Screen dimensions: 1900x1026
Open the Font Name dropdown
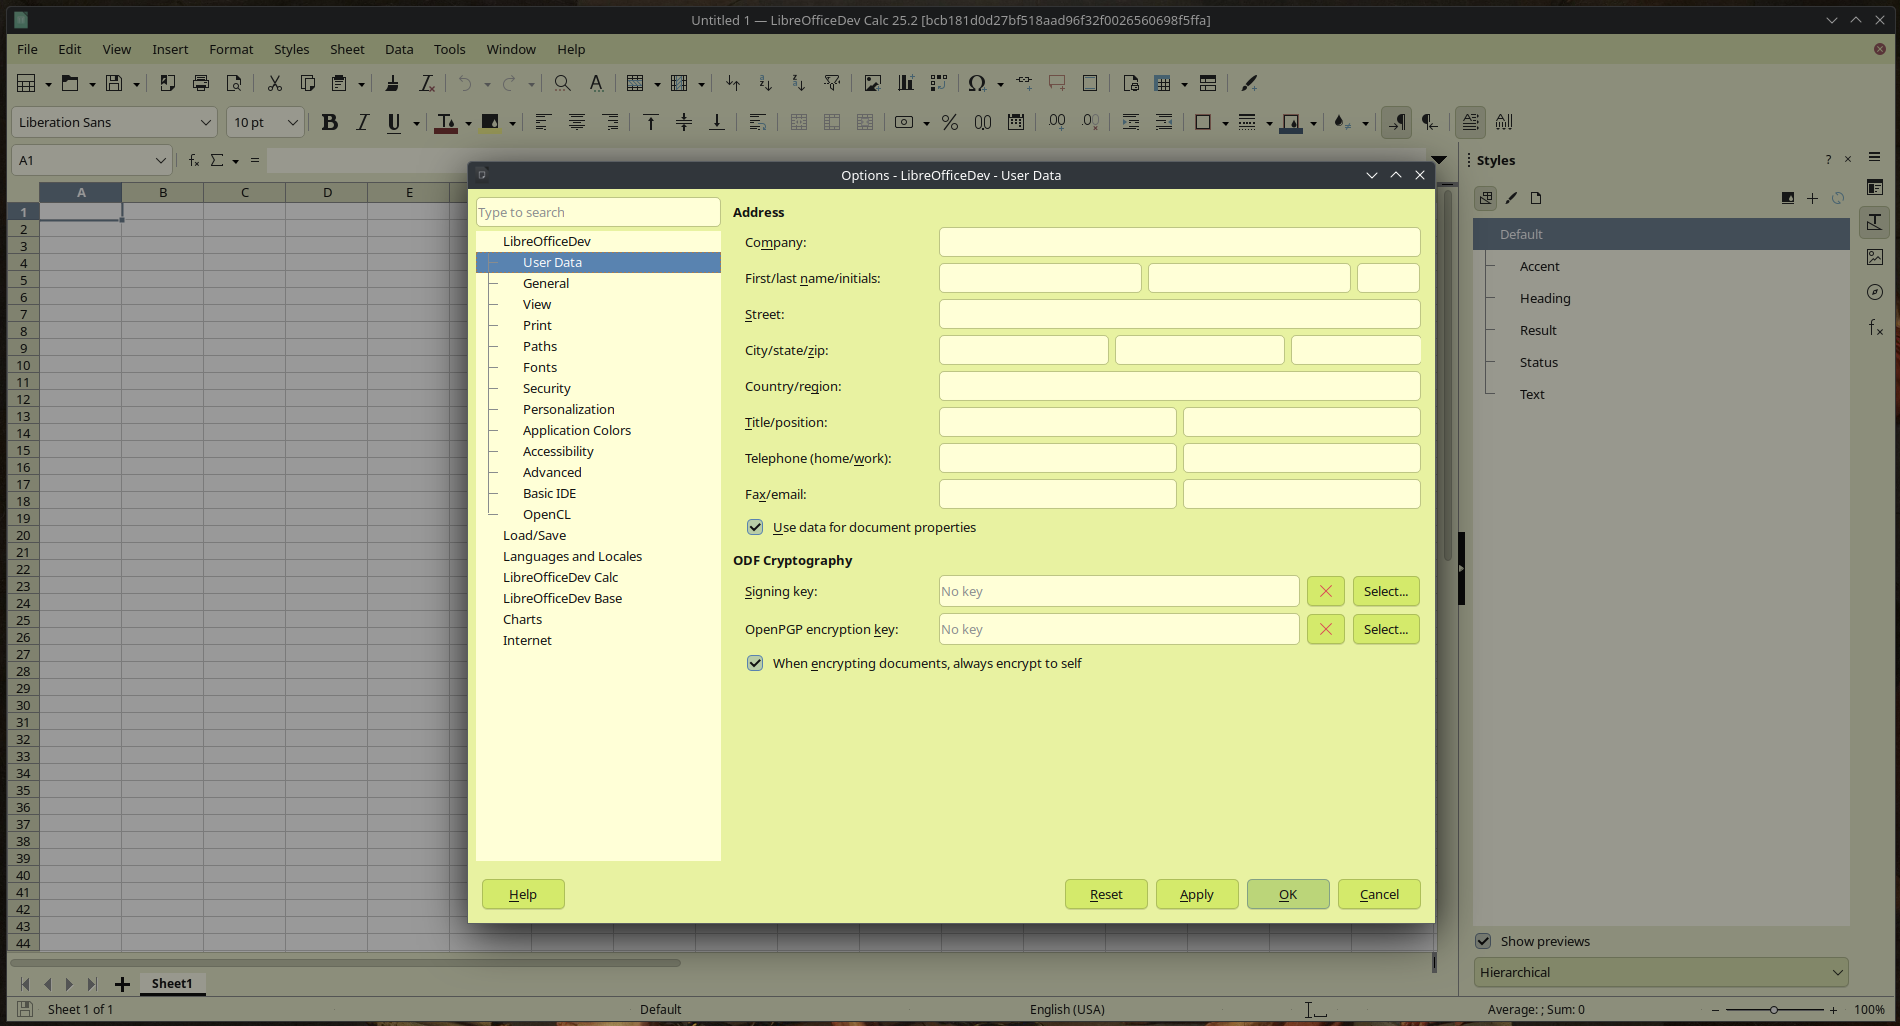click(x=205, y=122)
